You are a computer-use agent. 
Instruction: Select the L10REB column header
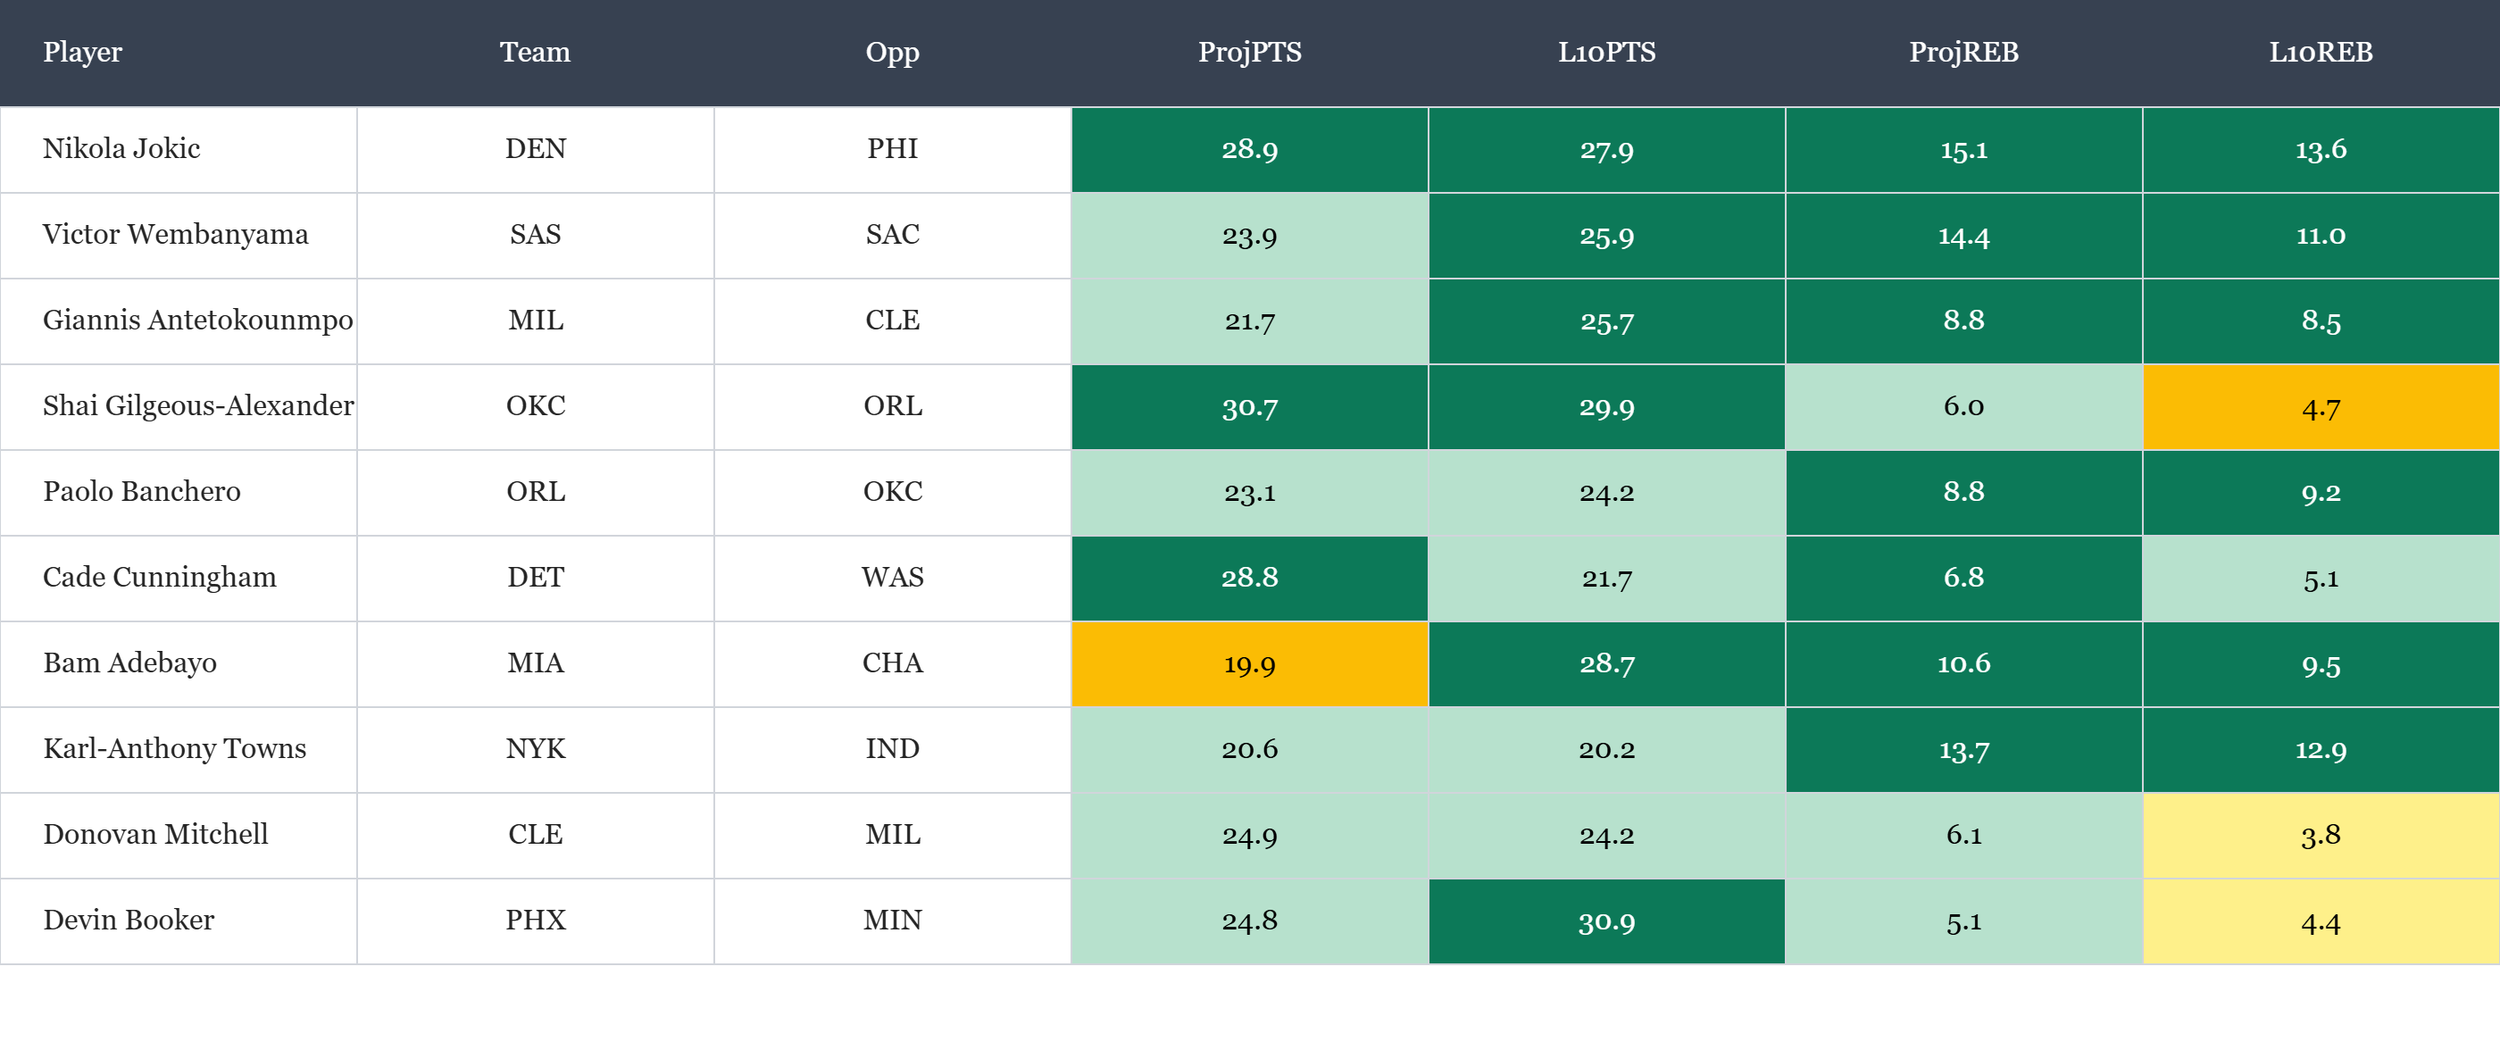2320,52
